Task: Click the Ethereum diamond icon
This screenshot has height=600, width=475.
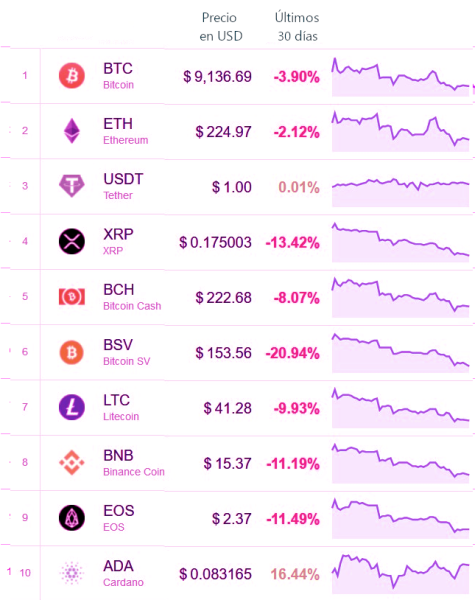Action: coord(72,131)
